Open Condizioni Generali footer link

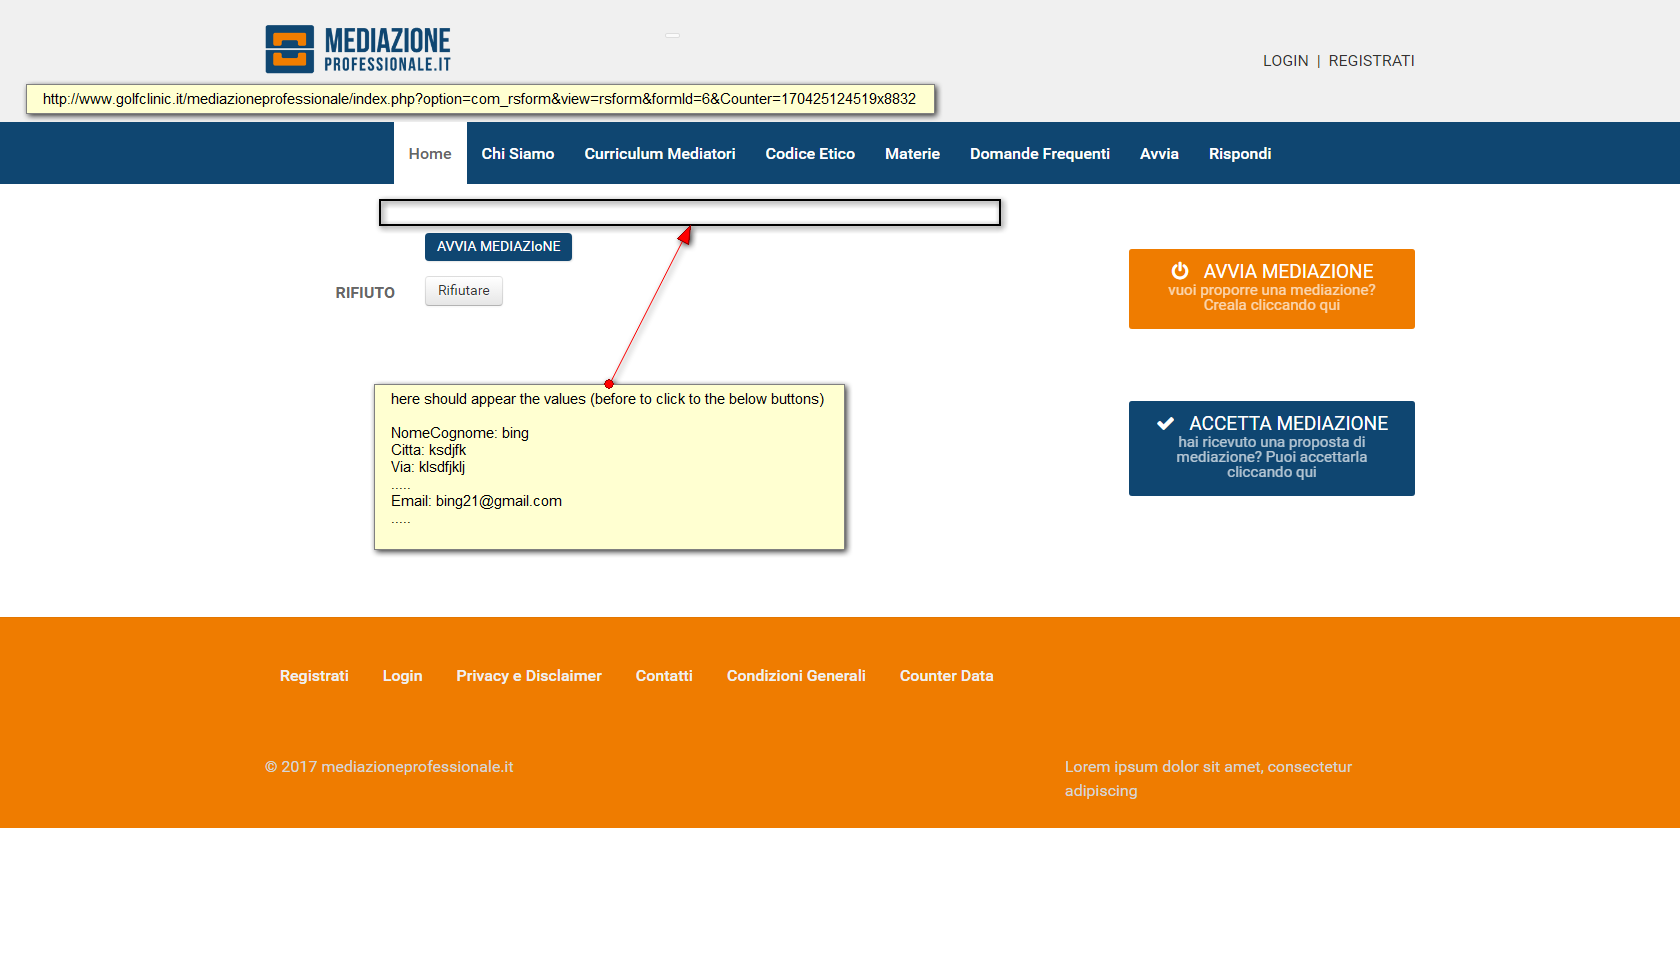click(x=796, y=676)
